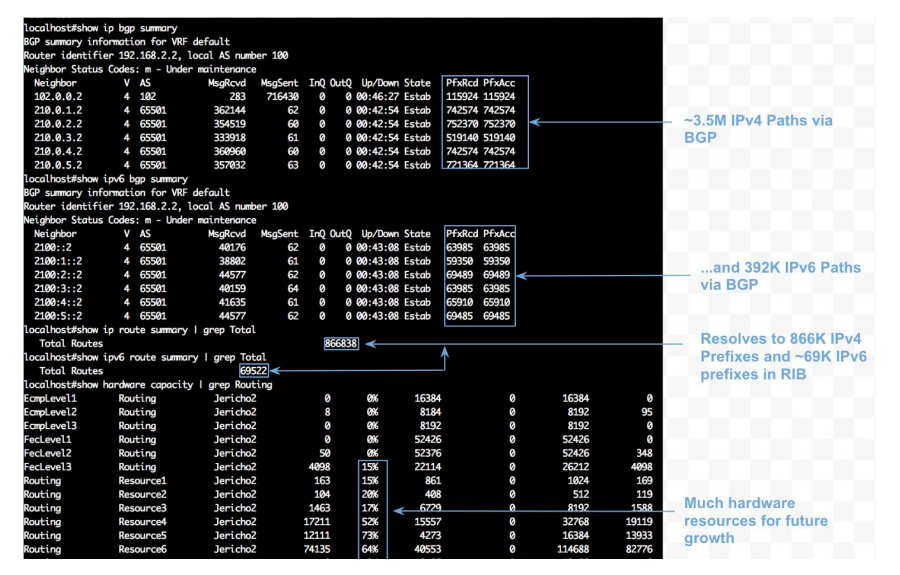Click the 20% utilization value
This screenshot has height=575, width=900.
pos(370,495)
